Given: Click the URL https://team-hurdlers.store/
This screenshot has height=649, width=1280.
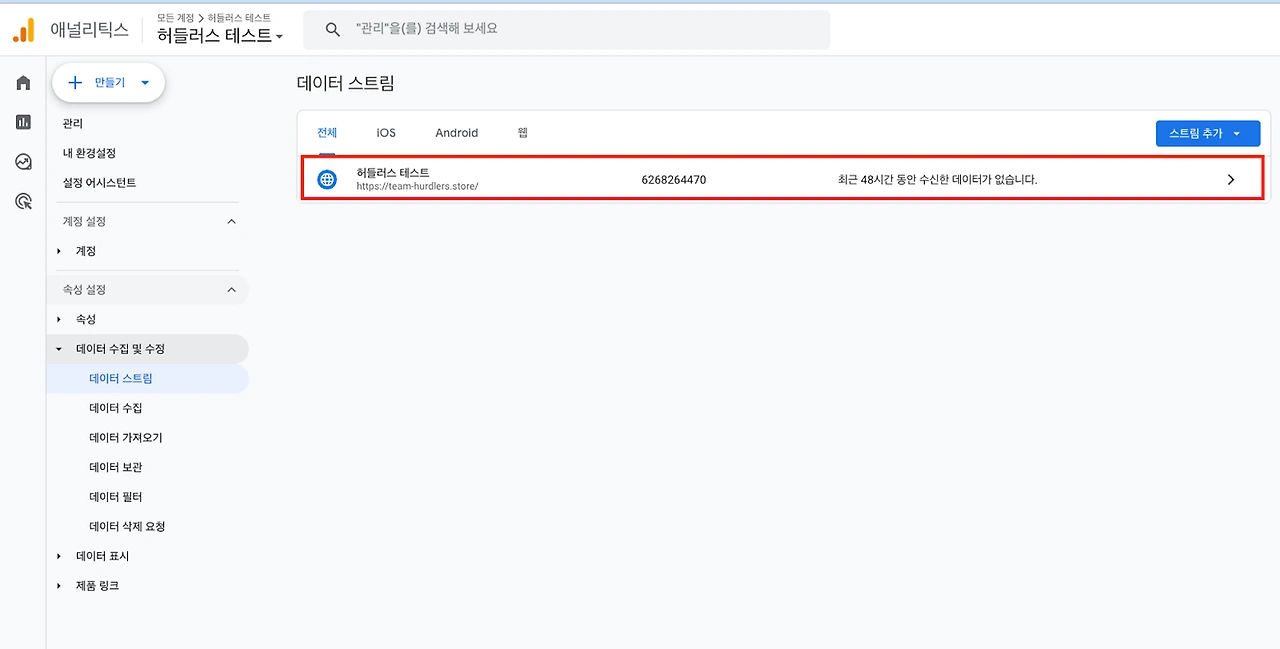Looking at the screenshot, I should pos(417,186).
